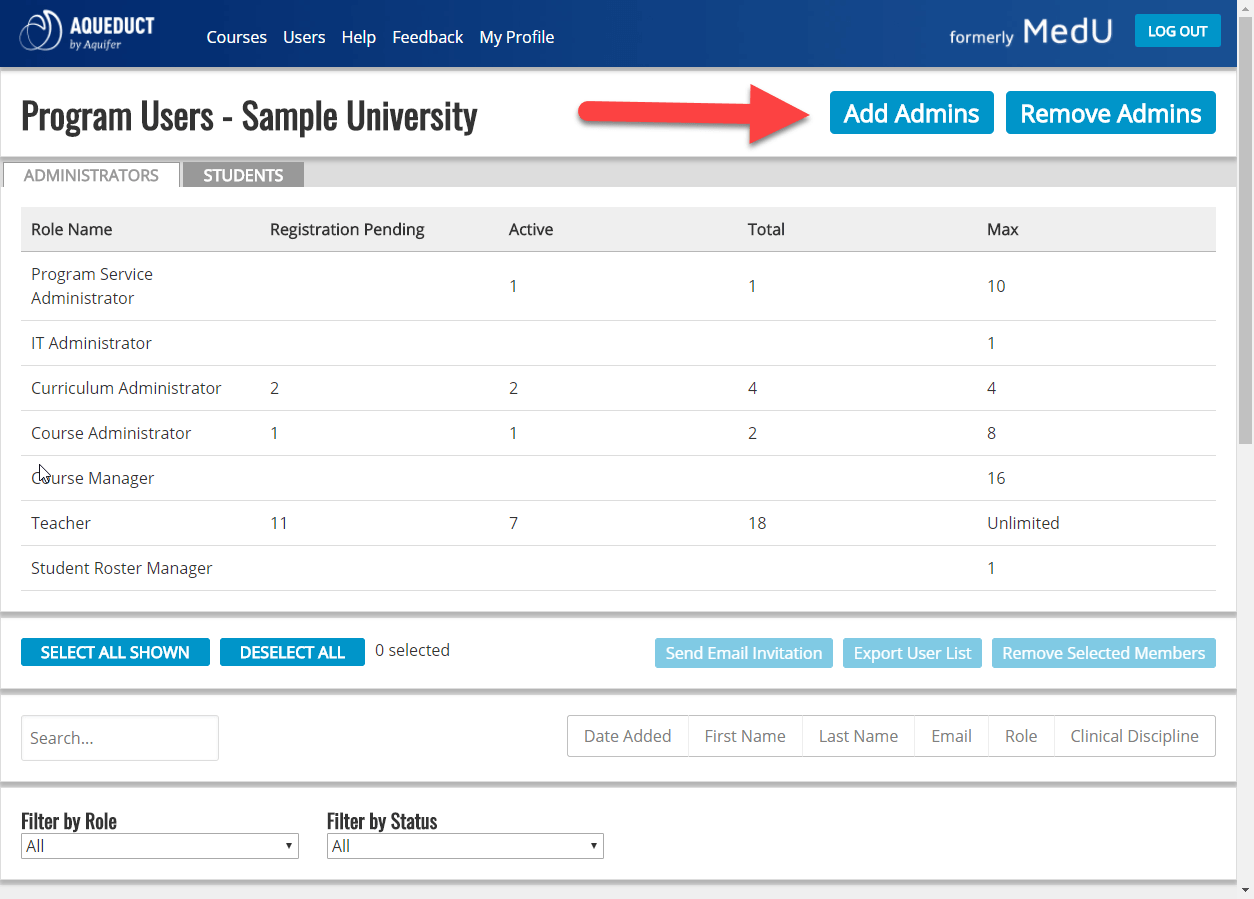Image resolution: width=1254 pixels, height=899 pixels.
Task: Click Student Roster Manager role name
Action: [x=122, y=568]
